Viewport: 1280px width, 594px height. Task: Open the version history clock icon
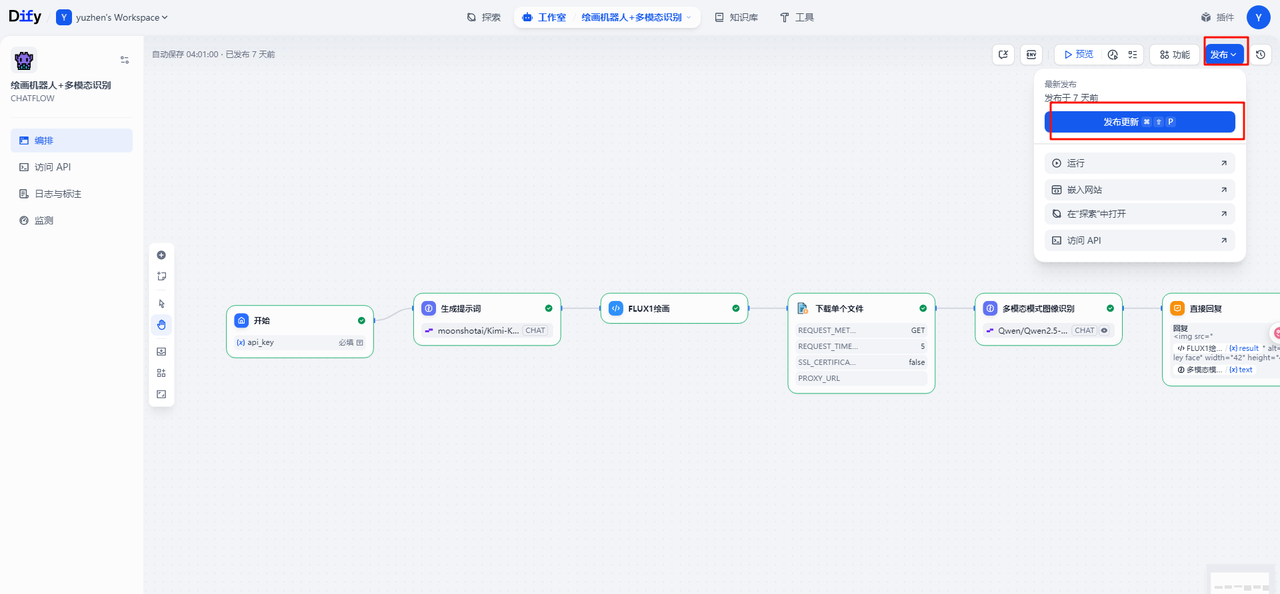click(1261, 55)
